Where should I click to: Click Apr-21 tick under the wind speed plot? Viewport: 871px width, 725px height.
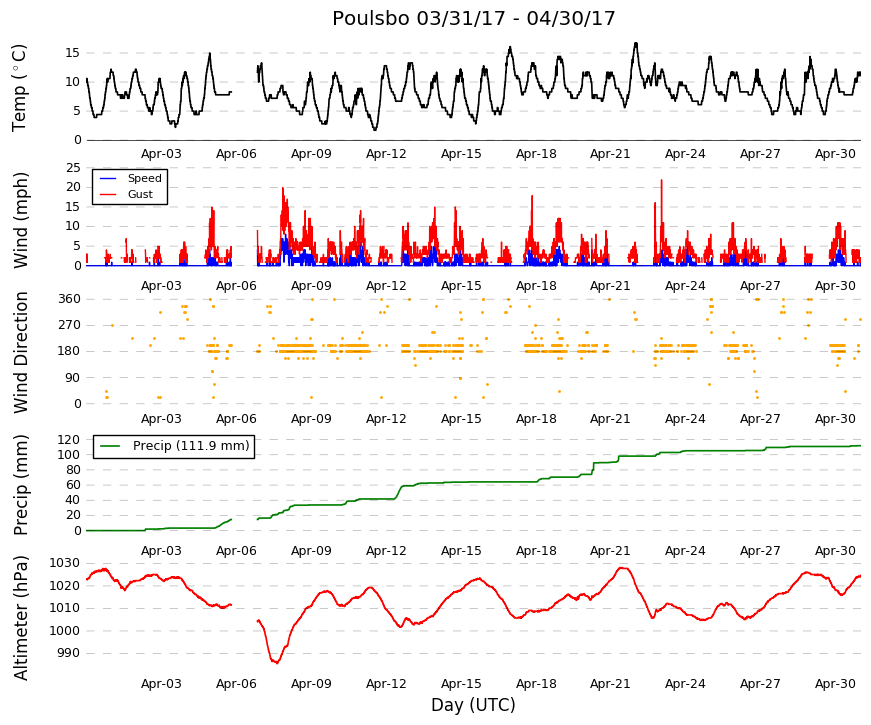(610, 286)
